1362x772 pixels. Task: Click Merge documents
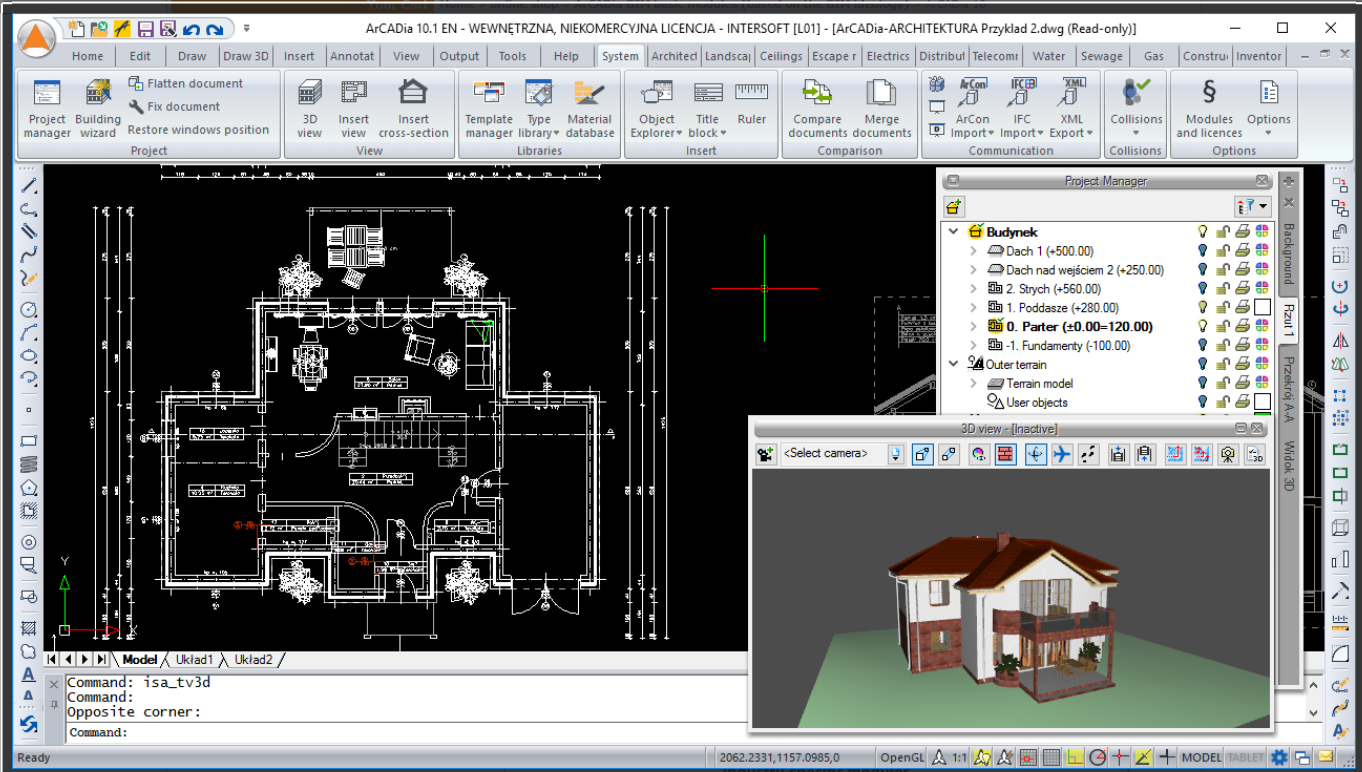pyautogui.click(x=882, y=109)
